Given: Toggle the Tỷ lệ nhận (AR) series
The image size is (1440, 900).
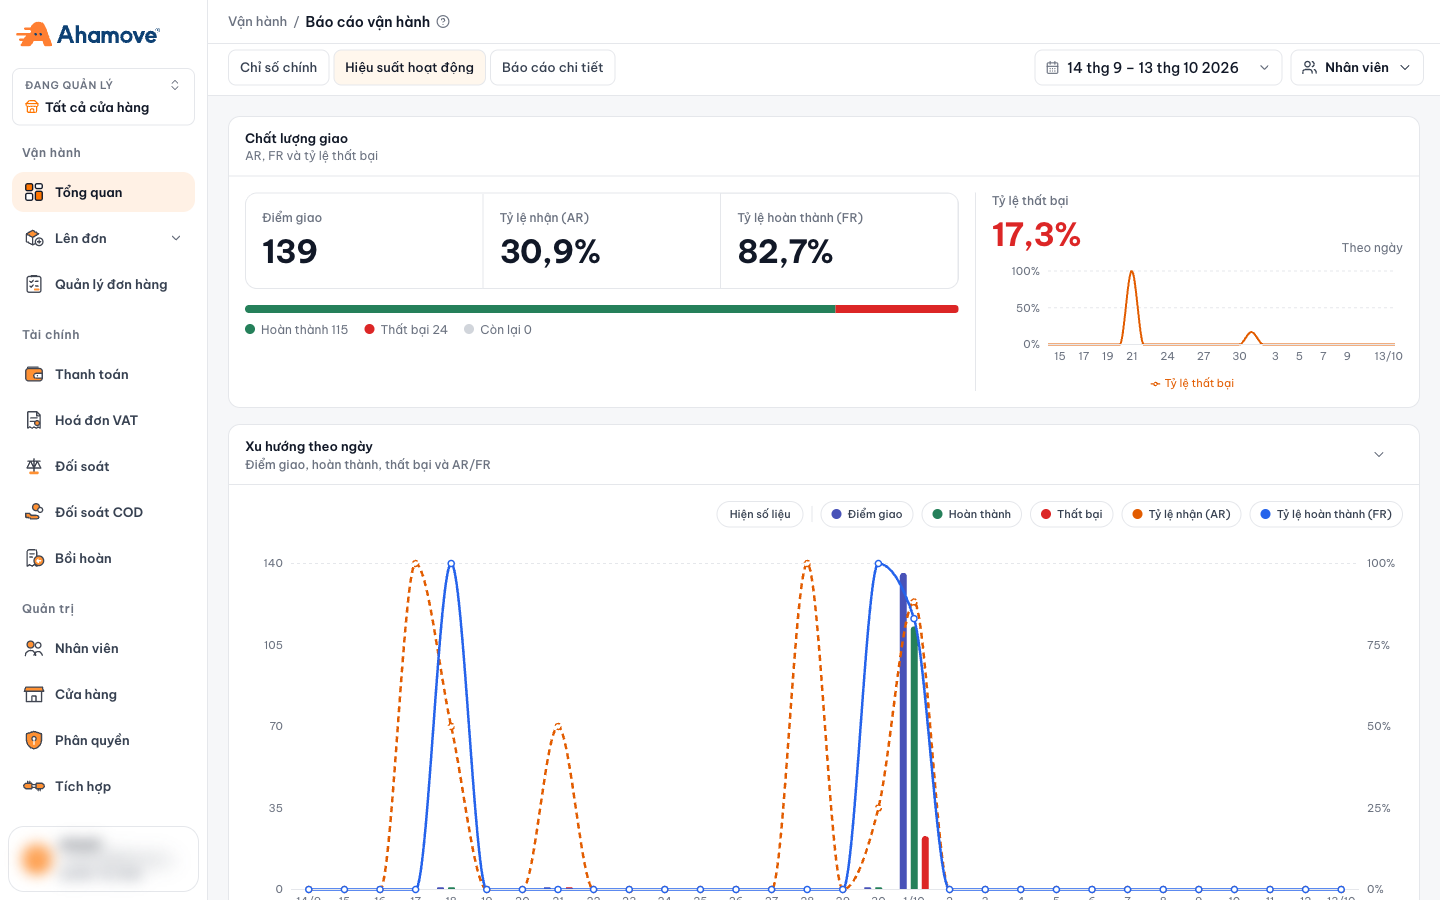Looking at the screenshot, I should [1181, 514].
